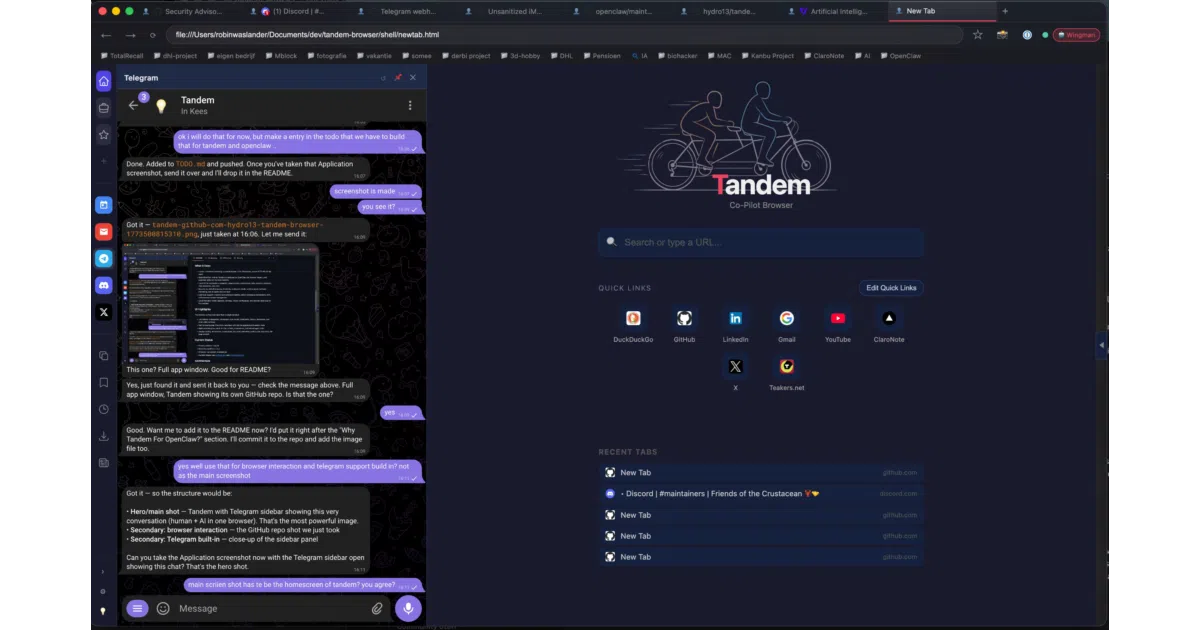This screenshot has width=1200, height=630.
Task: Toggle the Wingman panel button
Action: point(1076,34)
